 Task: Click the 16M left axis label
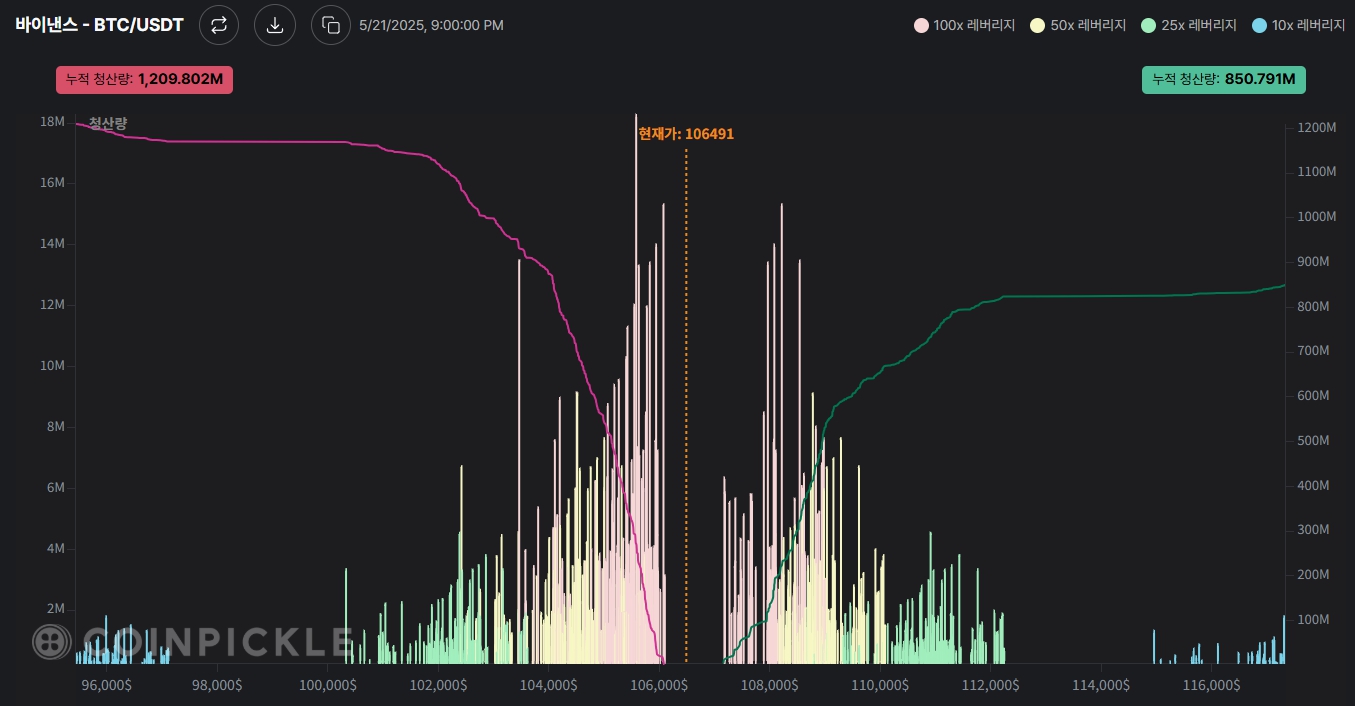coord(52,183)
